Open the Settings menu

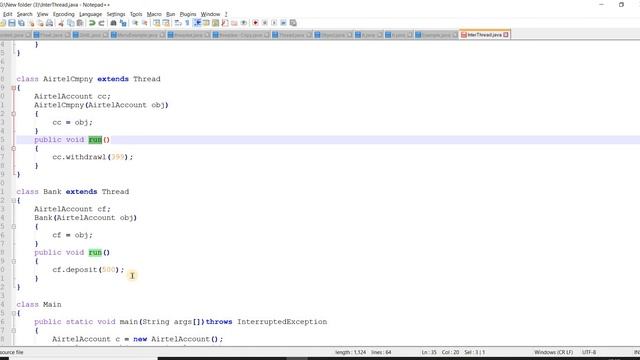coord(116,14)
